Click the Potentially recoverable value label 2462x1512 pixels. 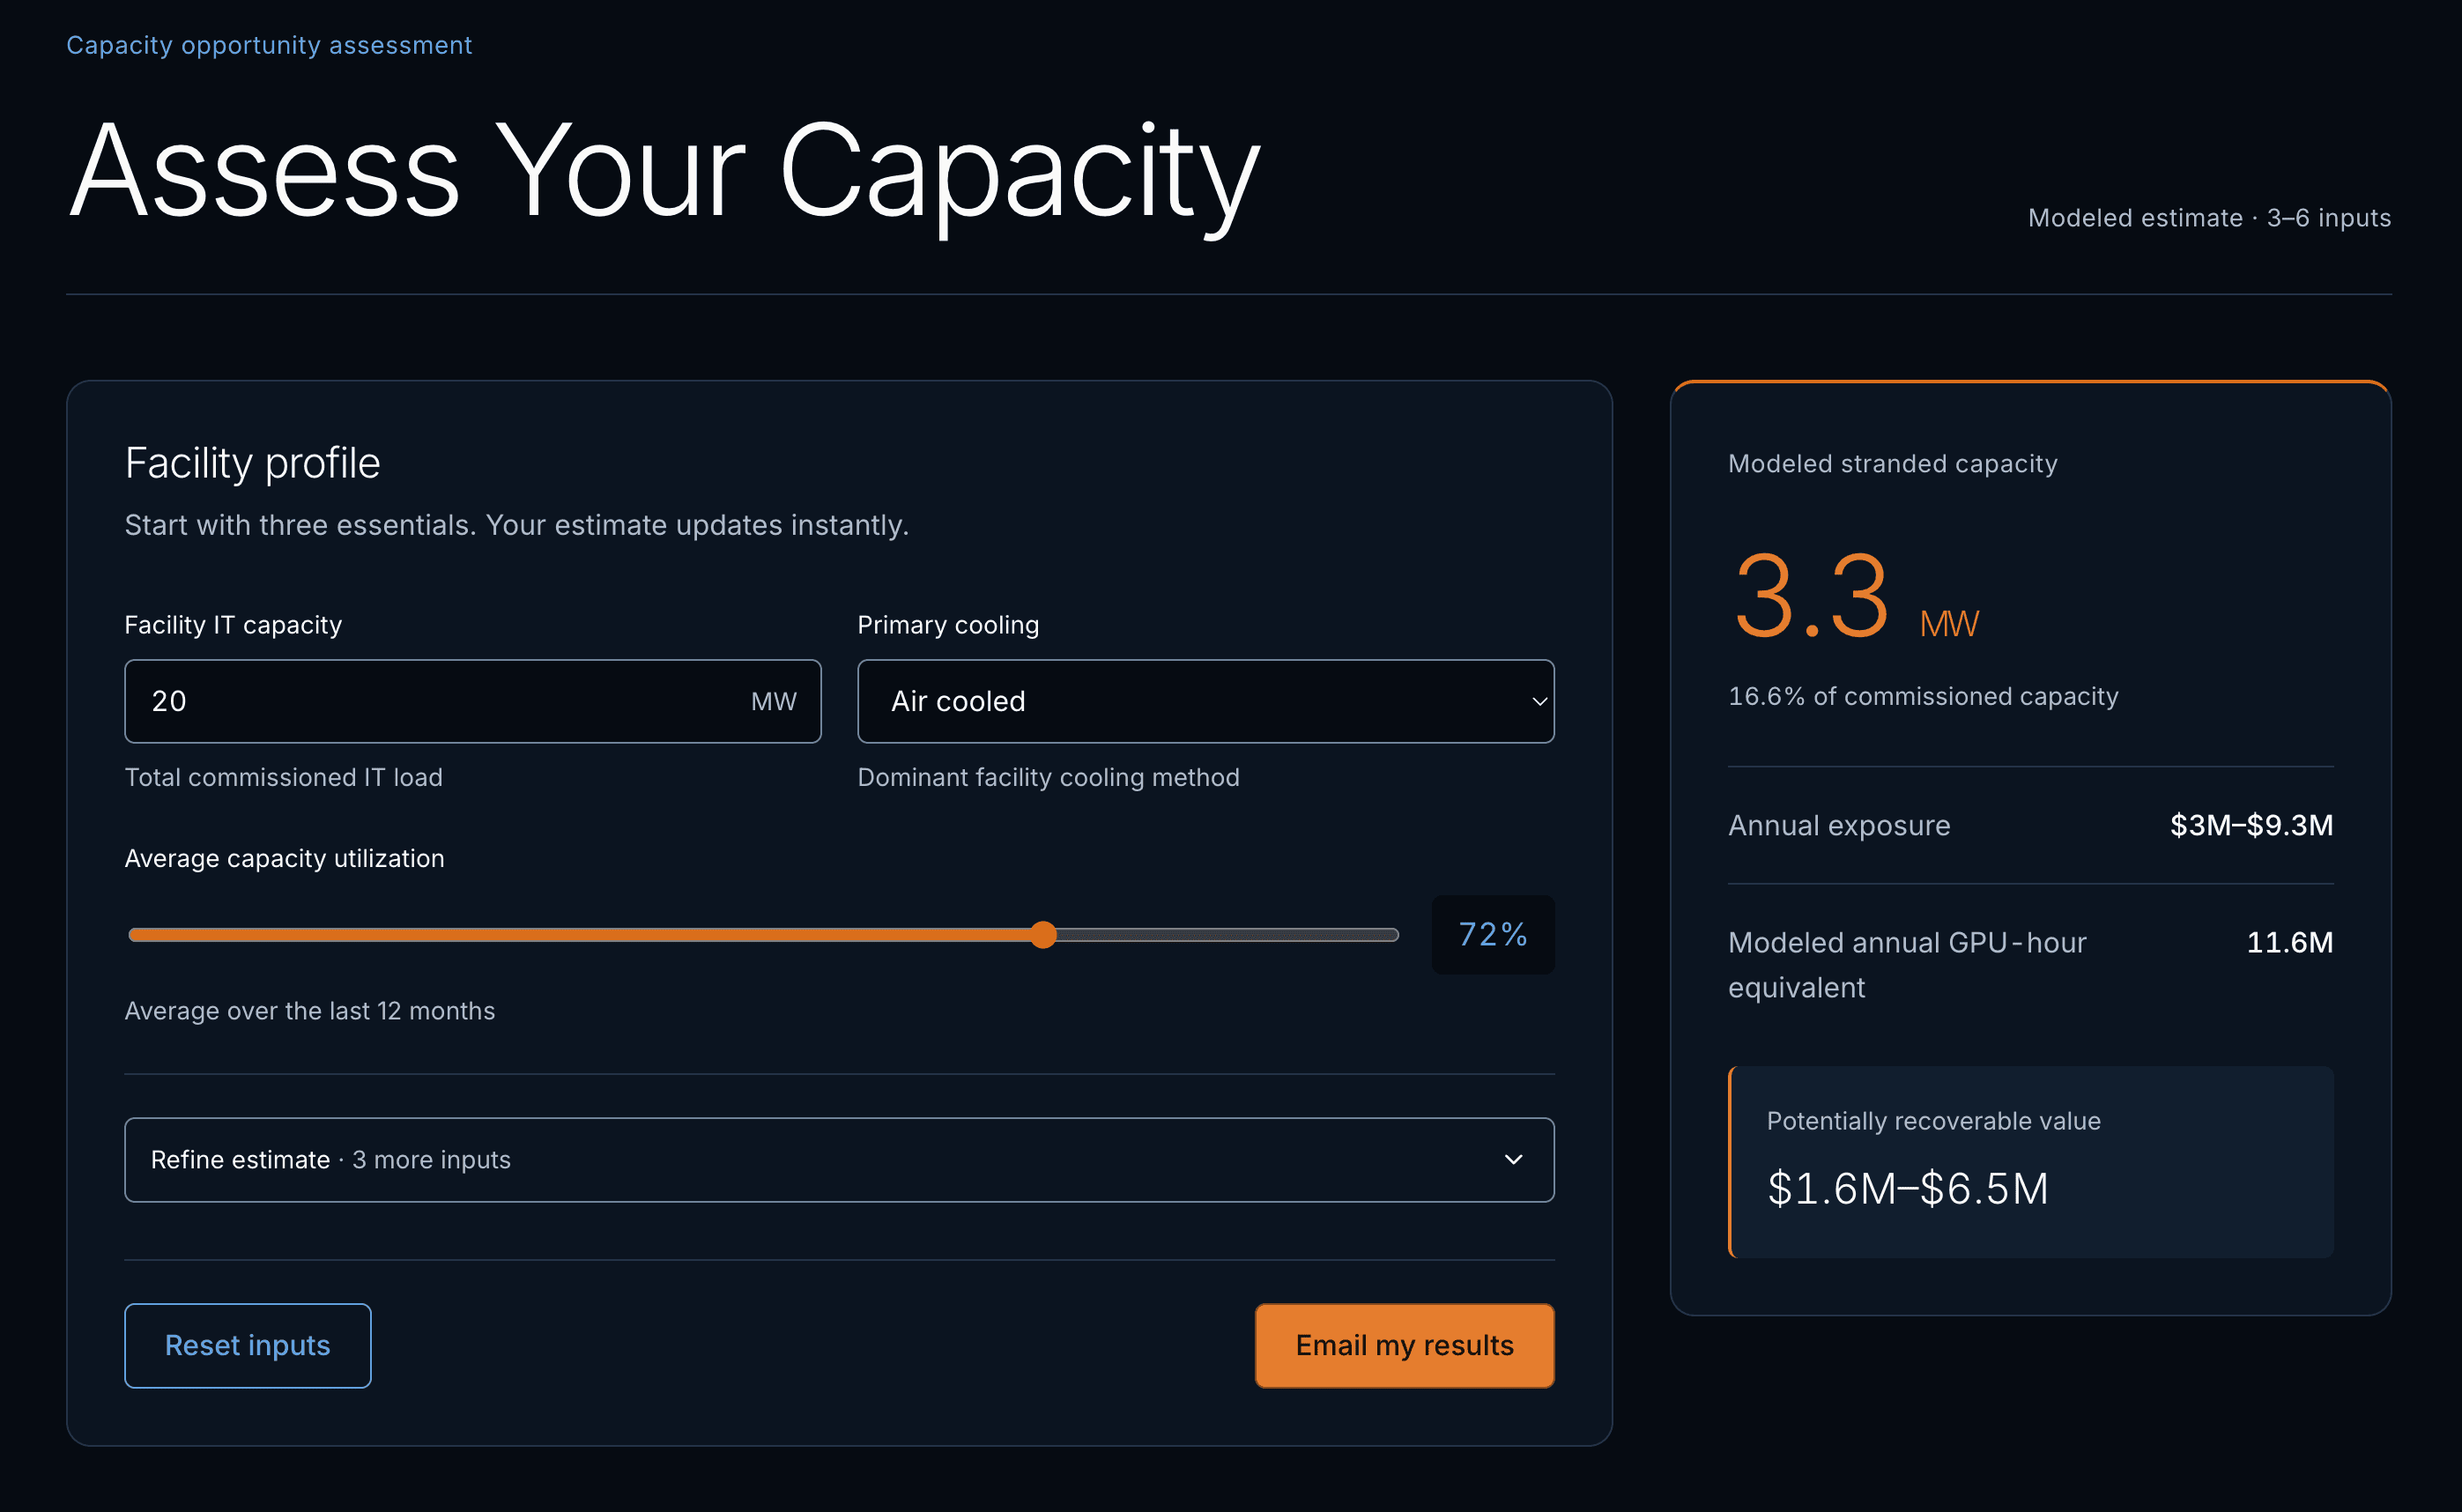click(x=1934, y=1121)
